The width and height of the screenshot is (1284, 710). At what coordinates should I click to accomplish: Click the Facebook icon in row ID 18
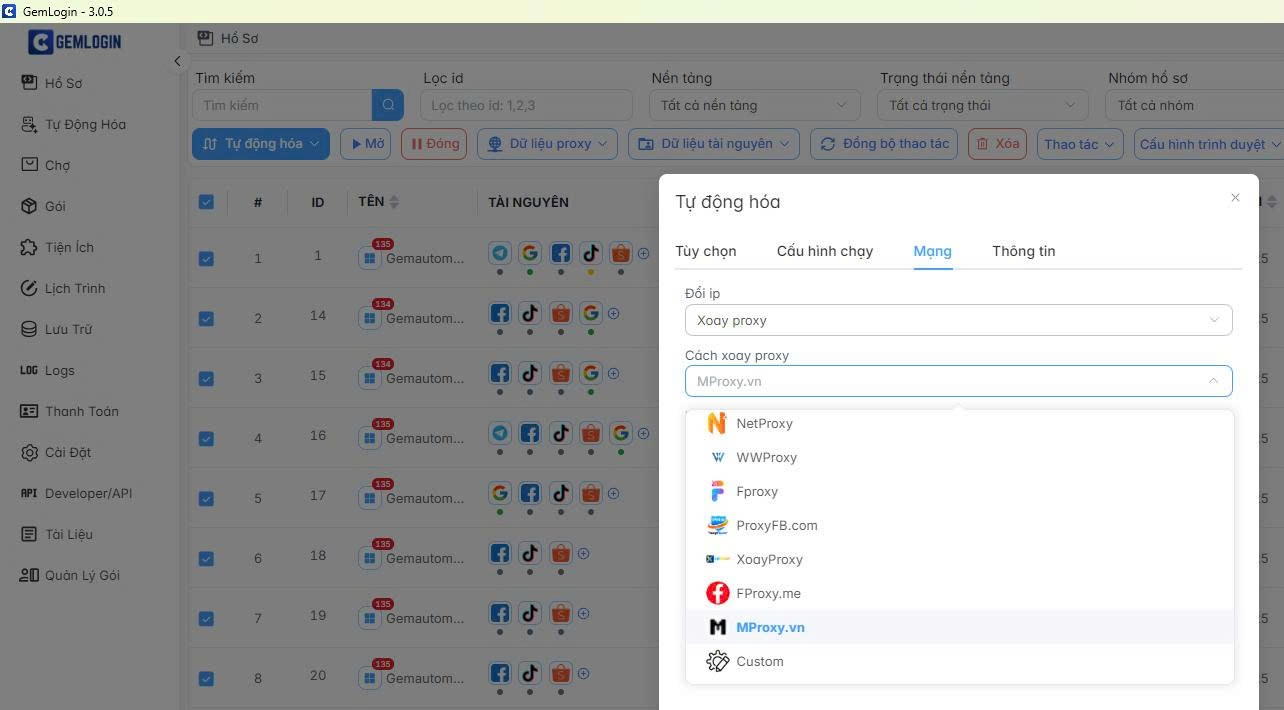pyautogui.click(x=500, y=553)
